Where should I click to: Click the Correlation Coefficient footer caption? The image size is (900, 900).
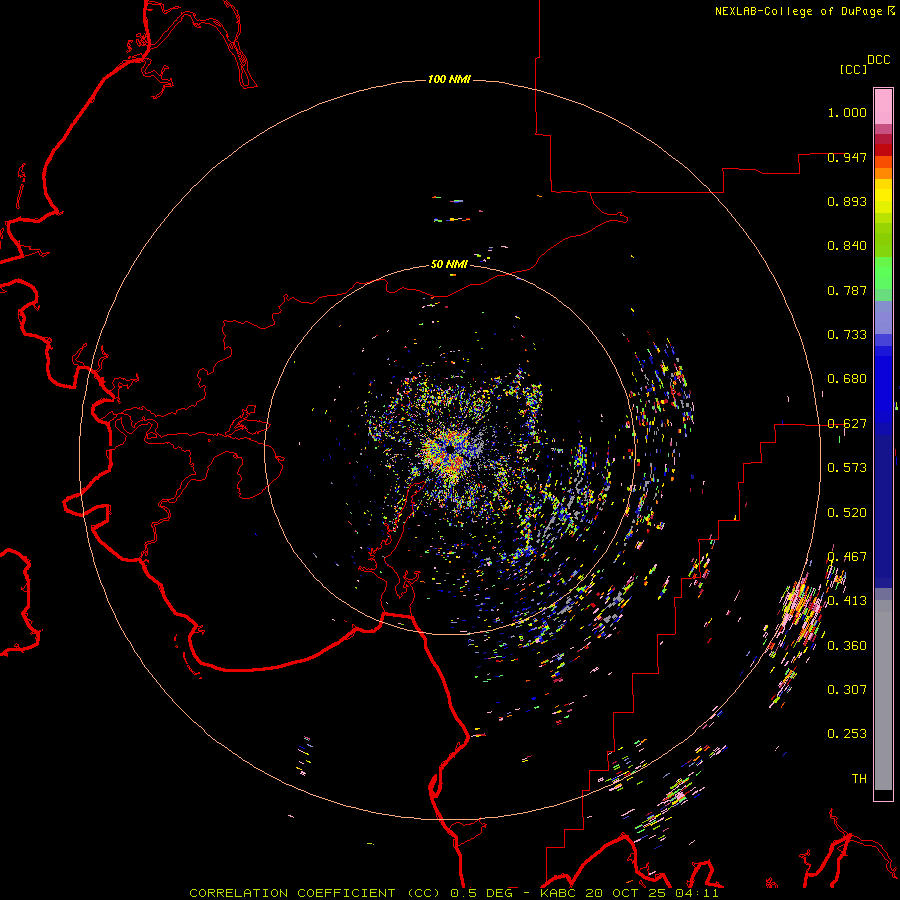click(453, 893)
